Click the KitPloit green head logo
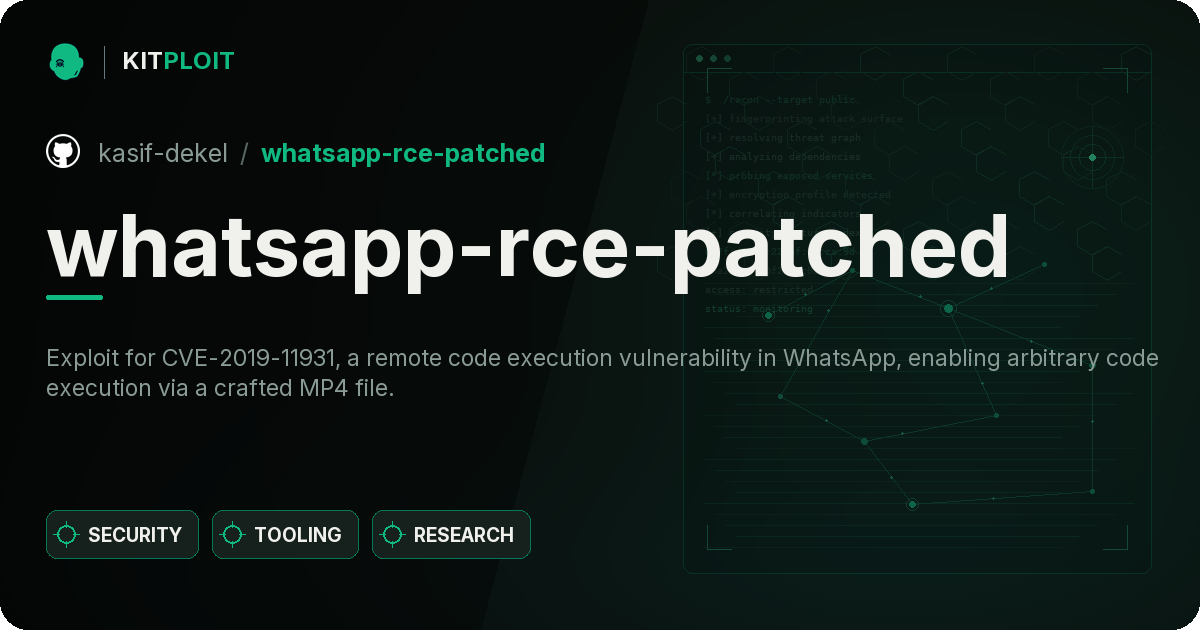Viewport: 1200px width, 630px height. [x=66, y=61]
